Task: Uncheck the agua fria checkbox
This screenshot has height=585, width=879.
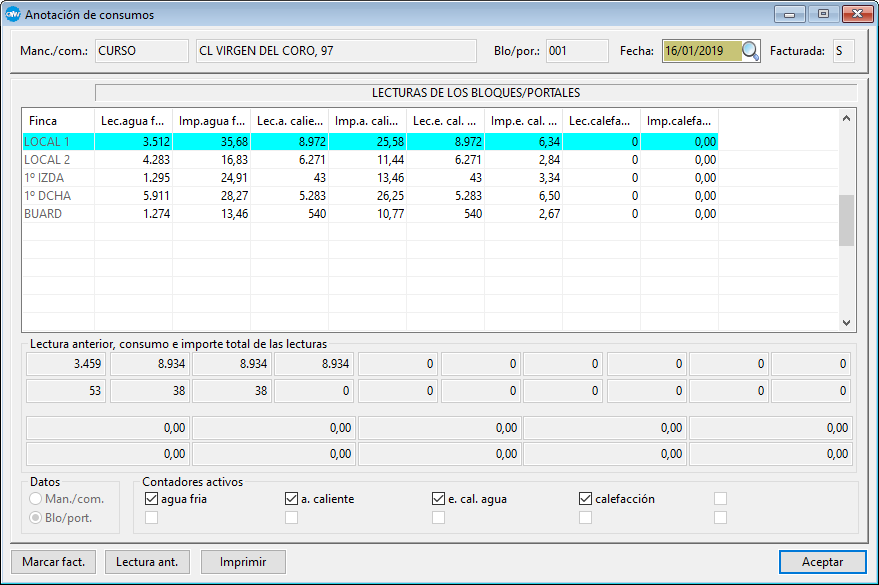Action: click(152, 498)
